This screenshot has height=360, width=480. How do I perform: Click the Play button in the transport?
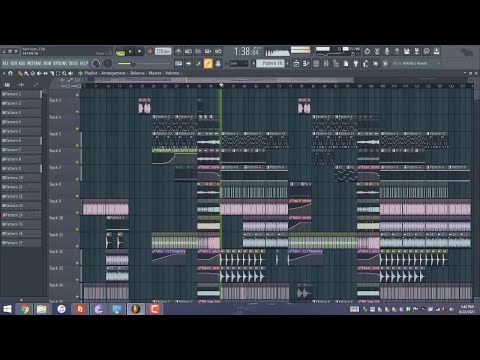(x=130, y=51)
